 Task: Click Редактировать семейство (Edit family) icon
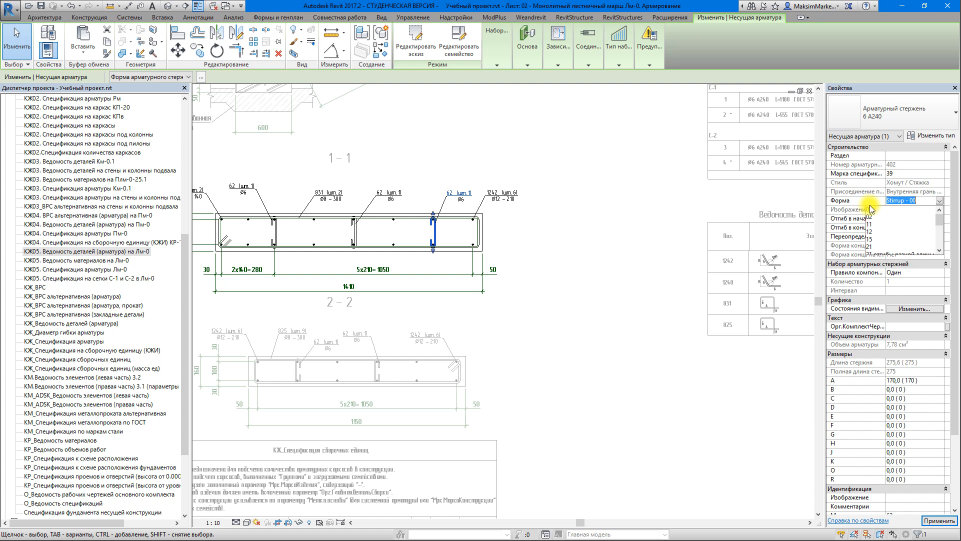tap(458, 34)
